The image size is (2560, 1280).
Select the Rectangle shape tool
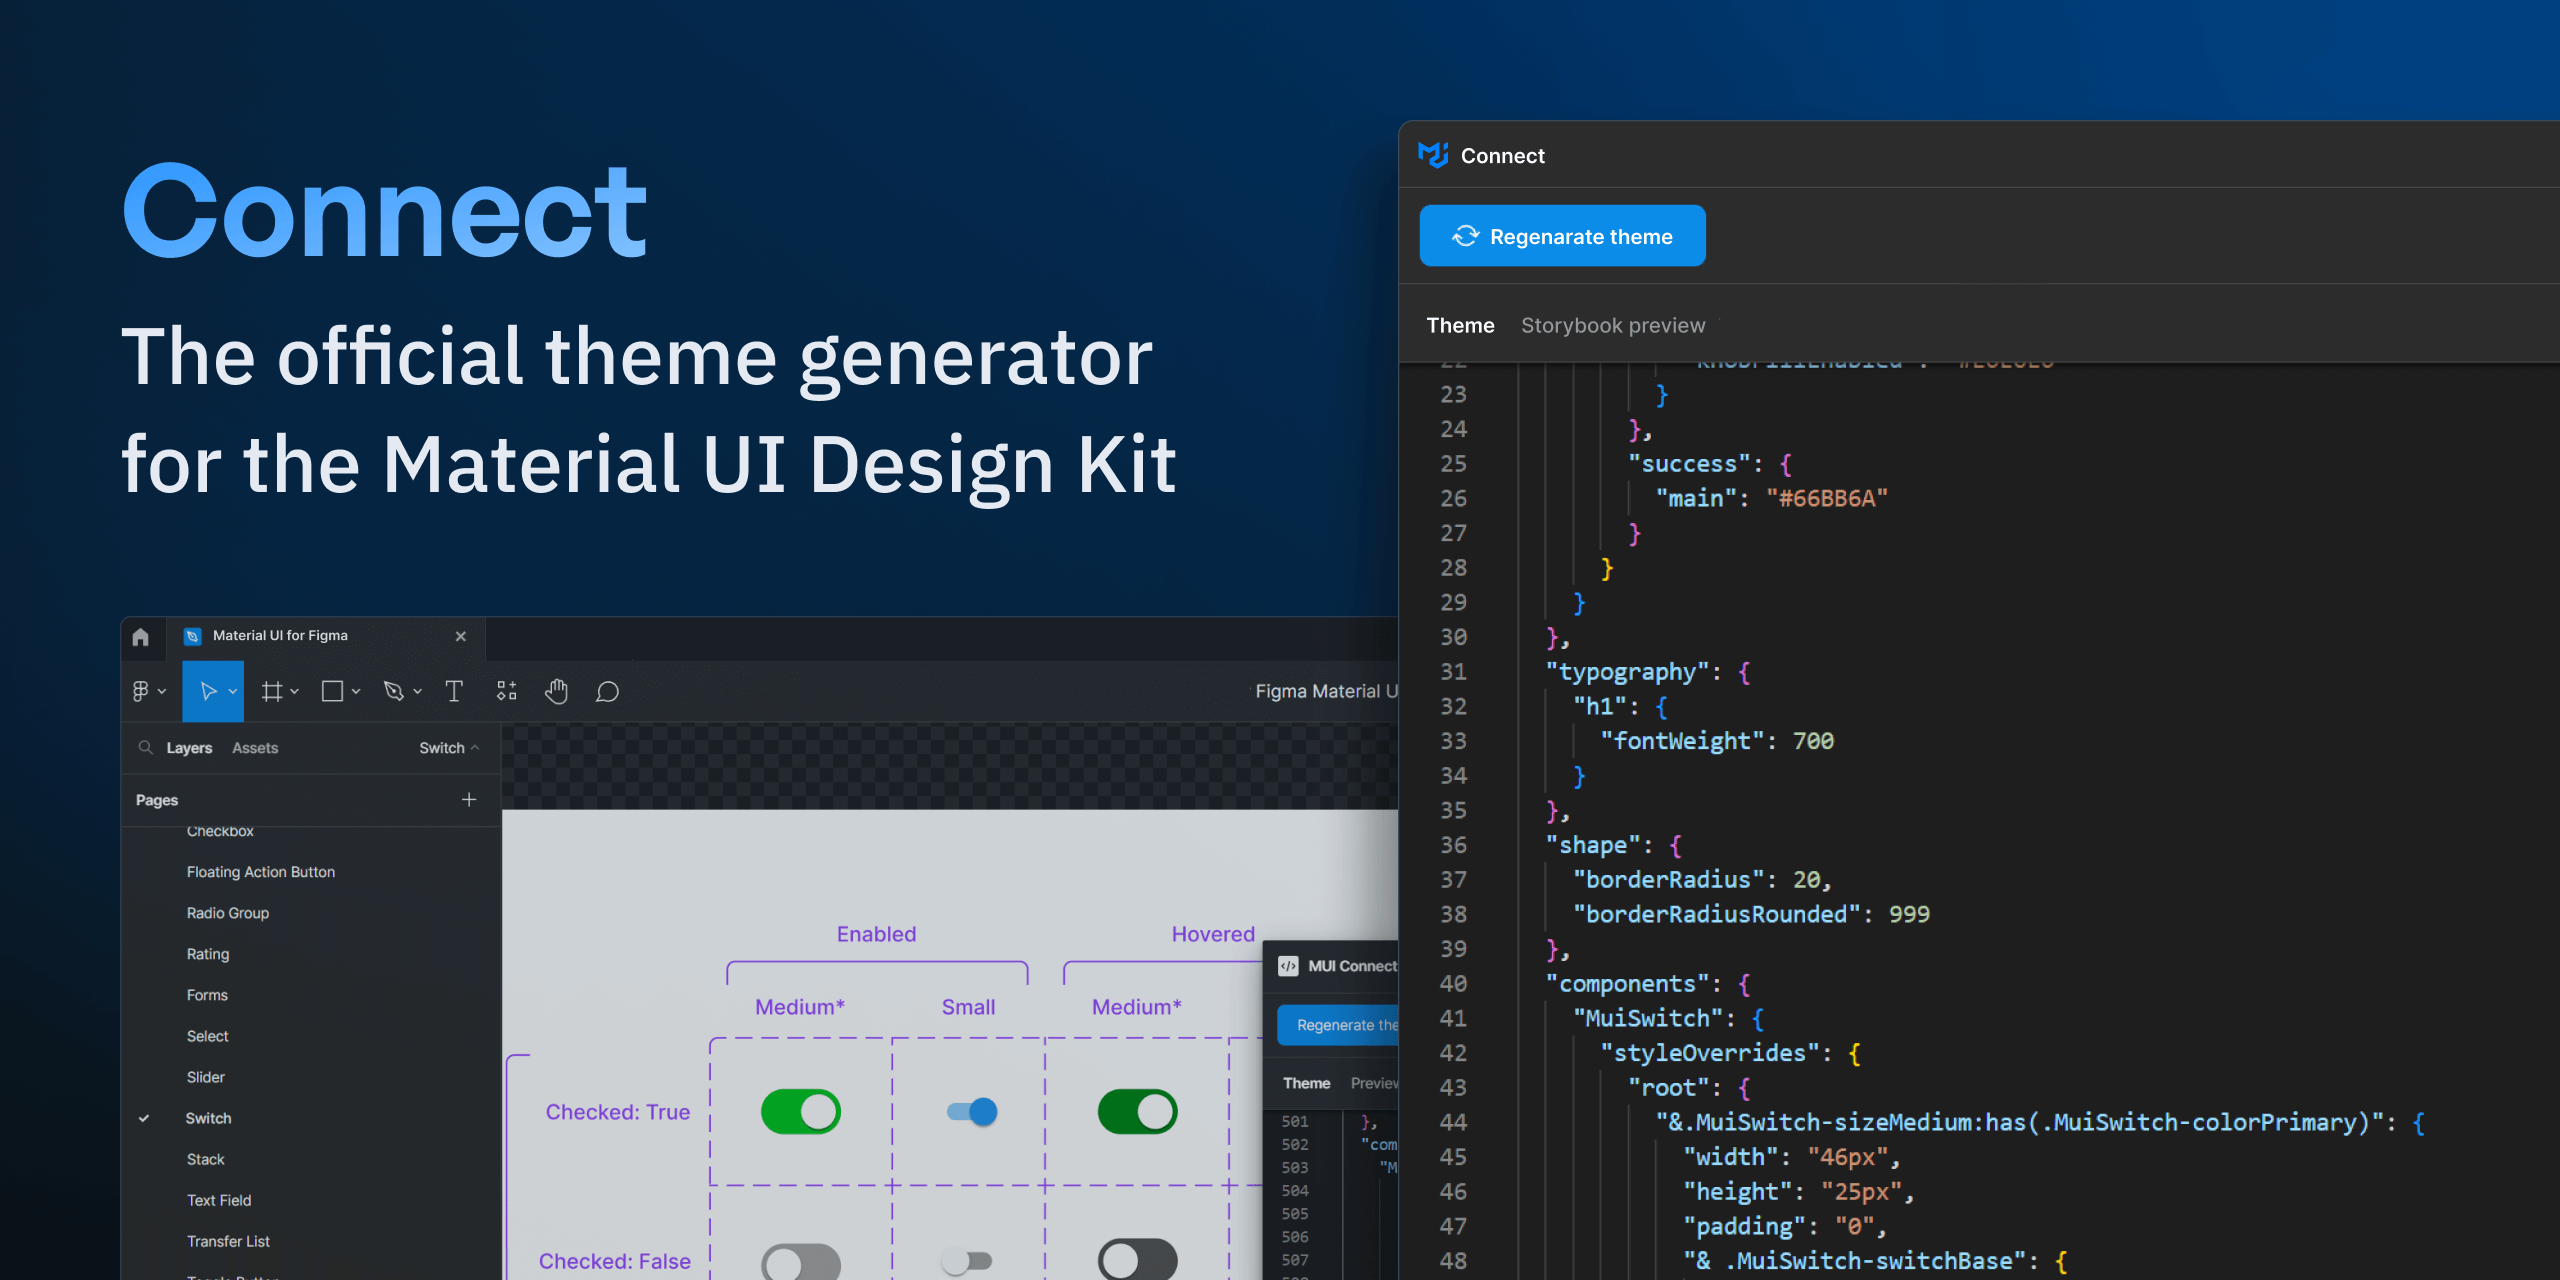pos(333,690)
